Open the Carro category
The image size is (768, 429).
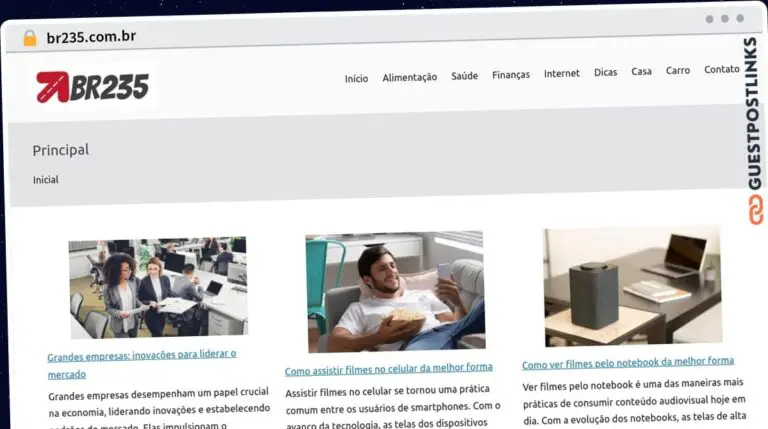click(x=678, y=71)
